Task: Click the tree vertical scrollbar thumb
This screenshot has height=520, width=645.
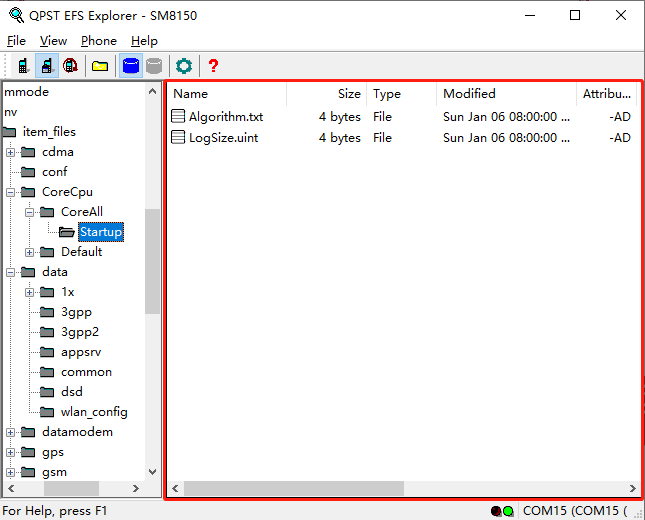Action: (x=152, y=262)
